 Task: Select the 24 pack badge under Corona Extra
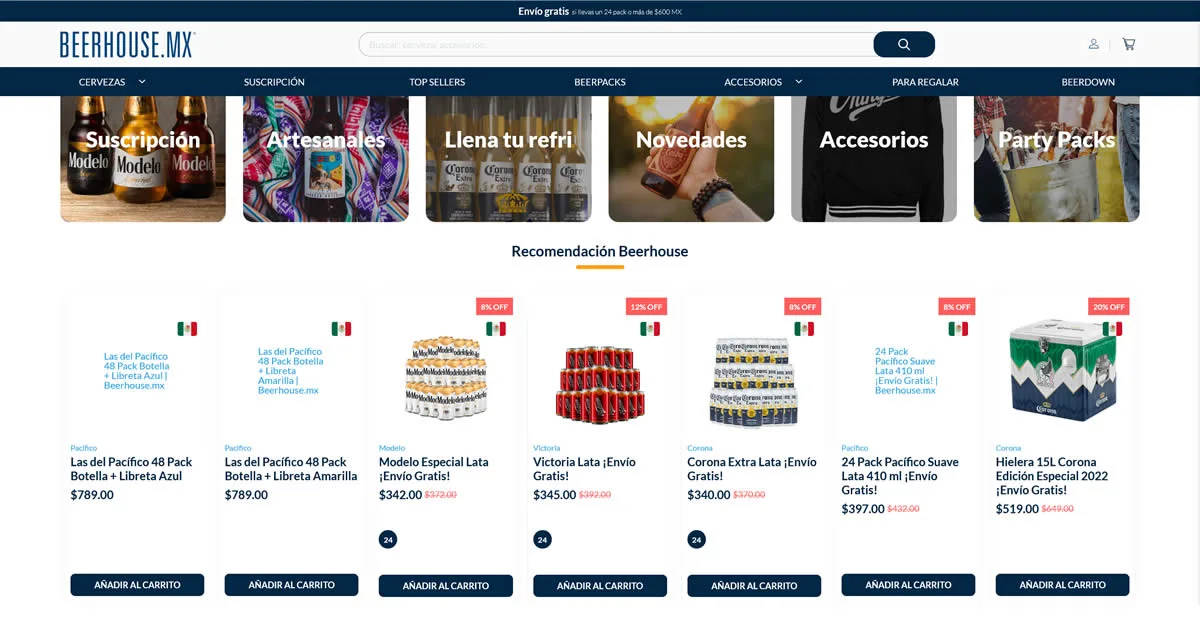(696, 539)
